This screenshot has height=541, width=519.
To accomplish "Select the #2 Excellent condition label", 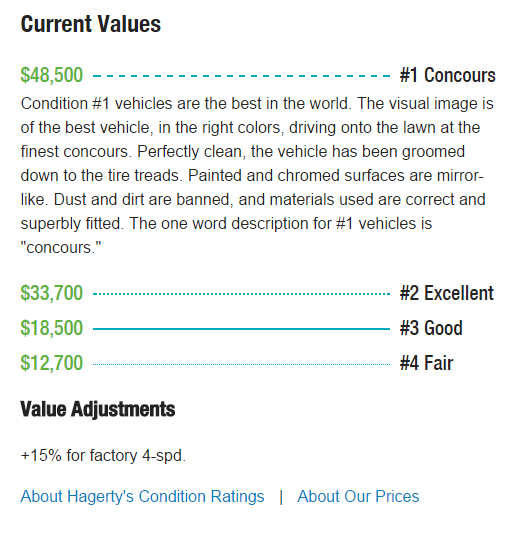I will pos(447,293).
